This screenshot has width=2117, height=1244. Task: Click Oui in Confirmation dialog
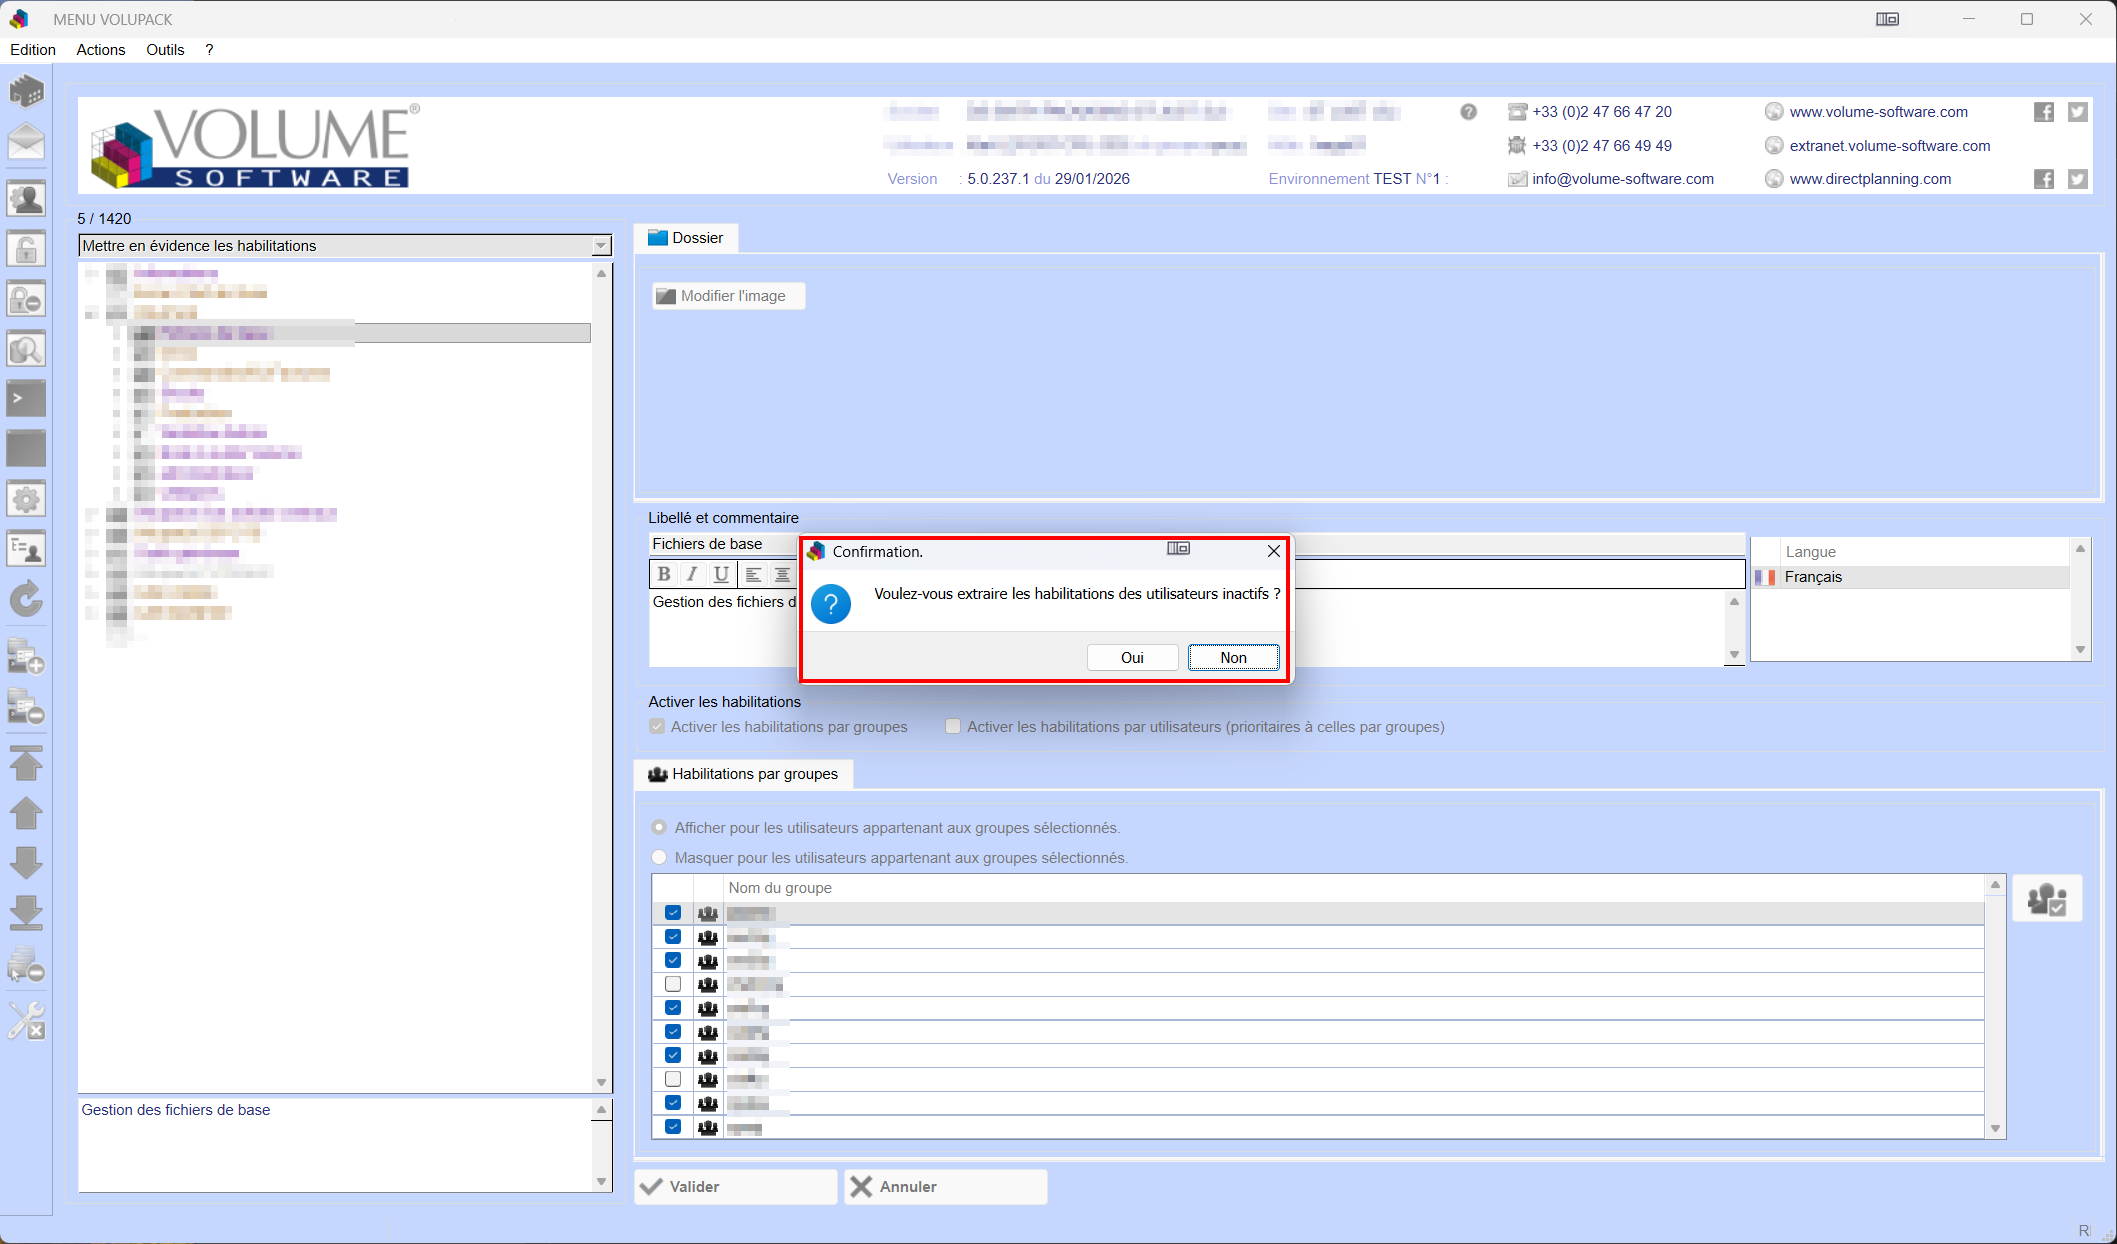(x=1132, y=658)
